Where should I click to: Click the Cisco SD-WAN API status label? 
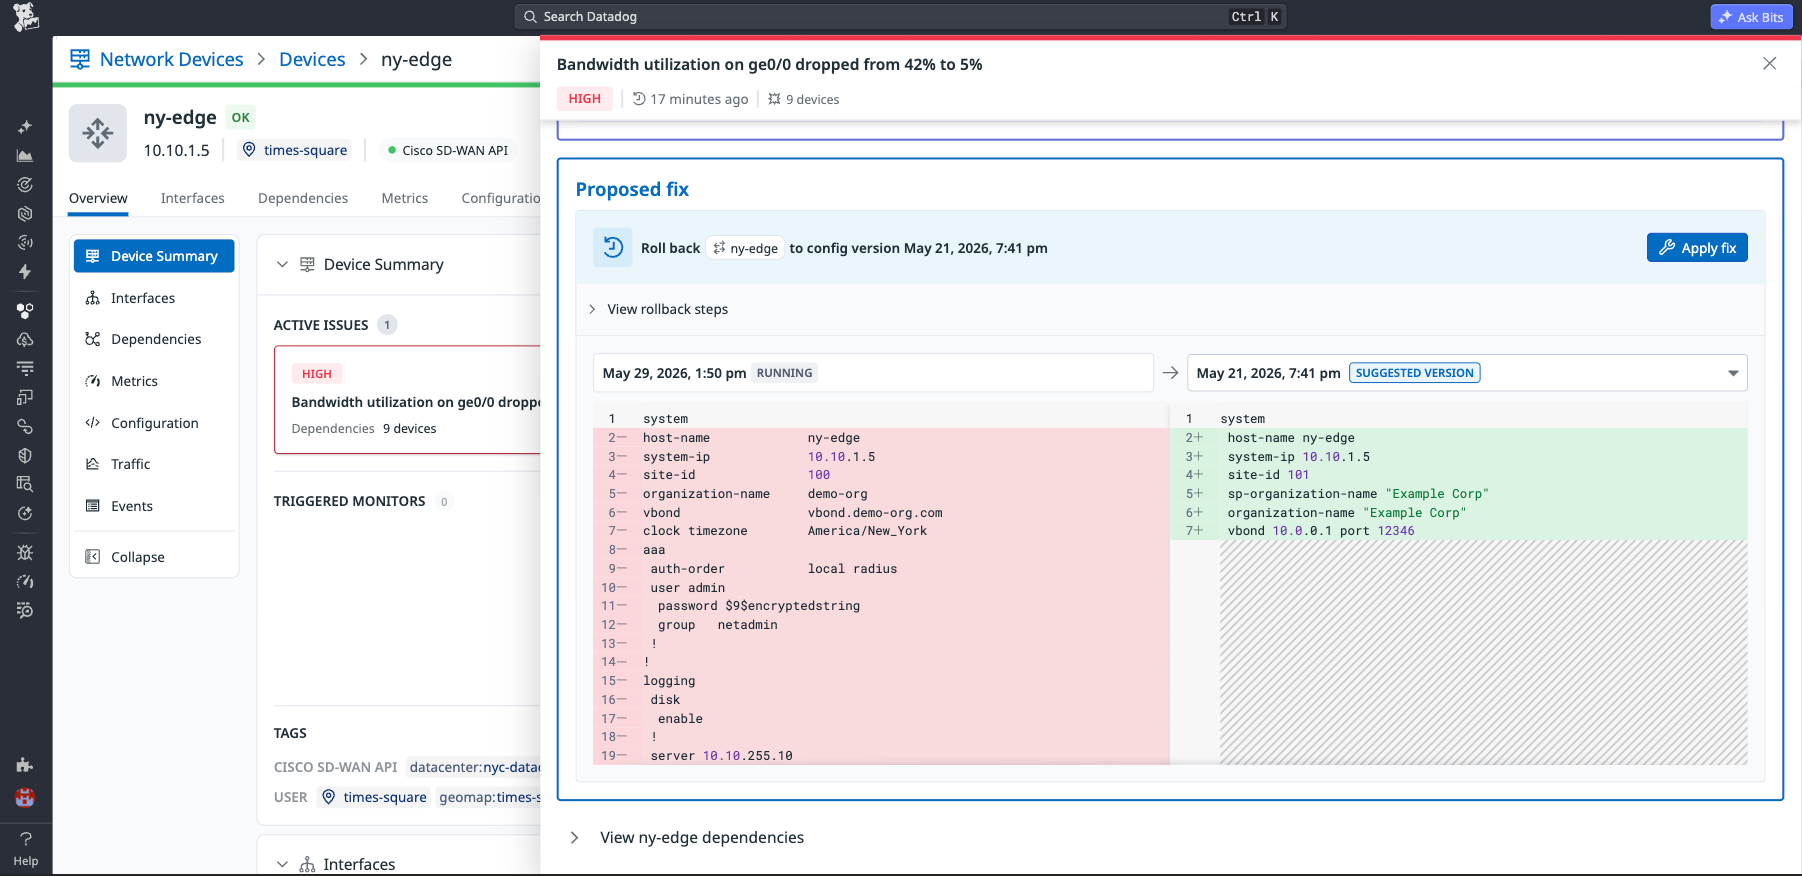(448, 150)
